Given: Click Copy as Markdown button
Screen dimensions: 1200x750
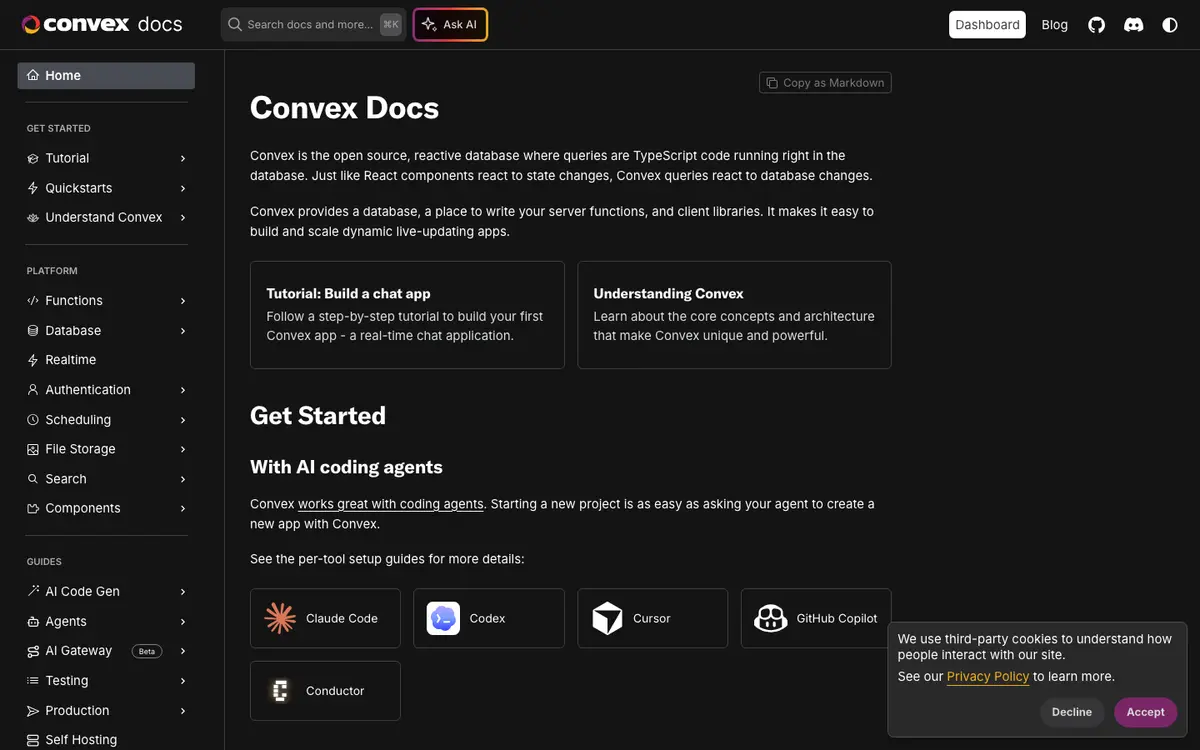Looking at the screenshot, I should [825, 83].
